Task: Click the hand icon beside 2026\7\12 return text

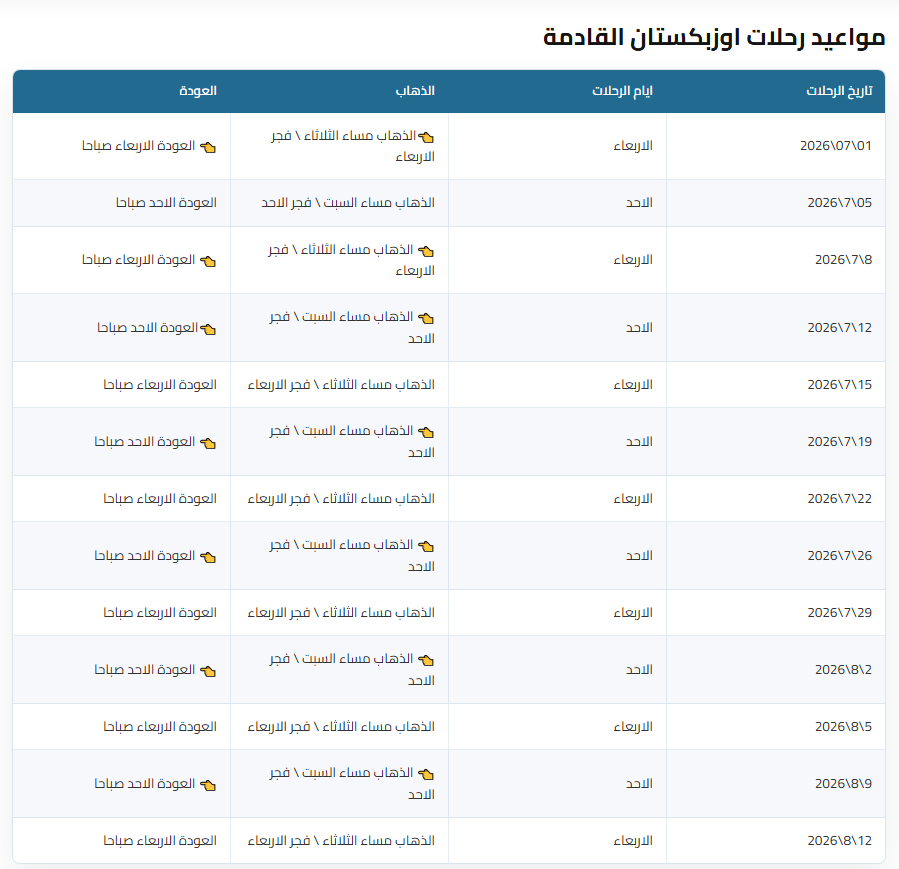Action: (x=208, y=329)
